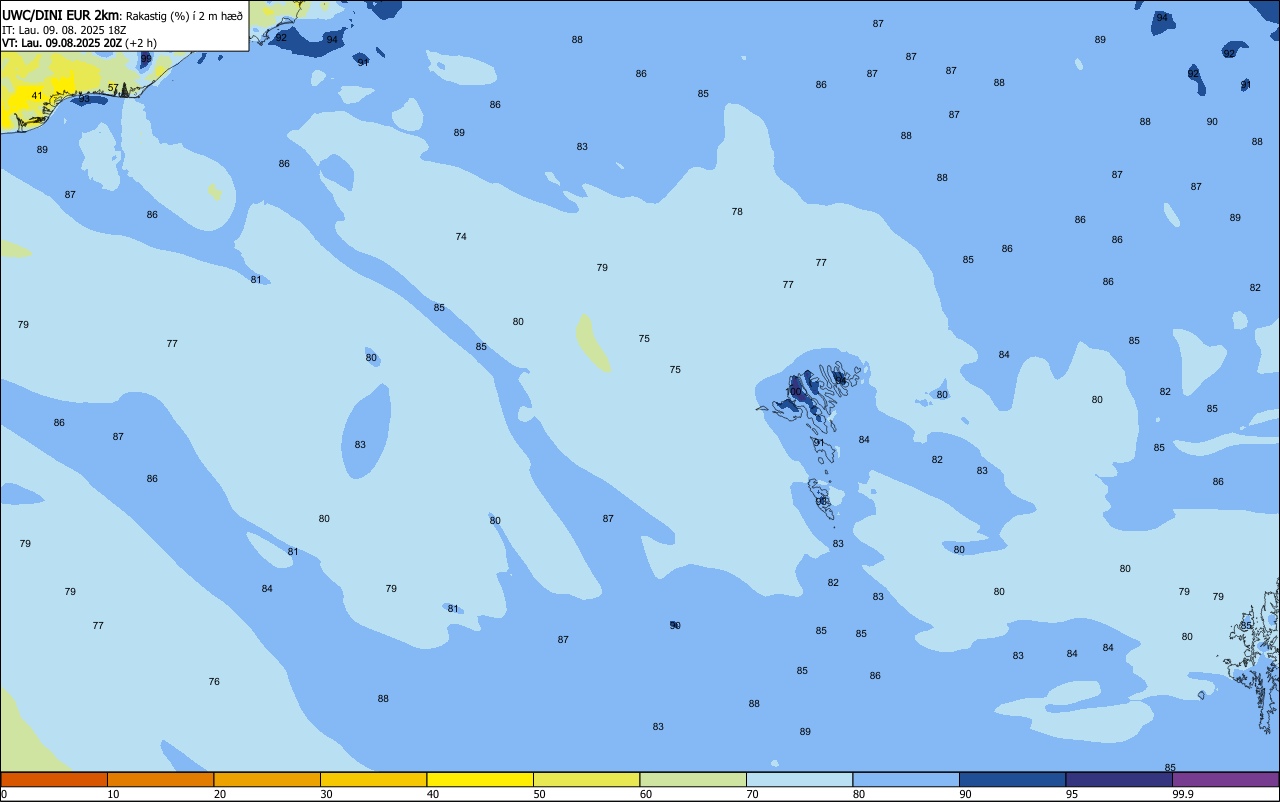The image size is (1280, 802).
Task: Pick the 50–60 pale yellow legend swatch
Action: coord(586,779)
